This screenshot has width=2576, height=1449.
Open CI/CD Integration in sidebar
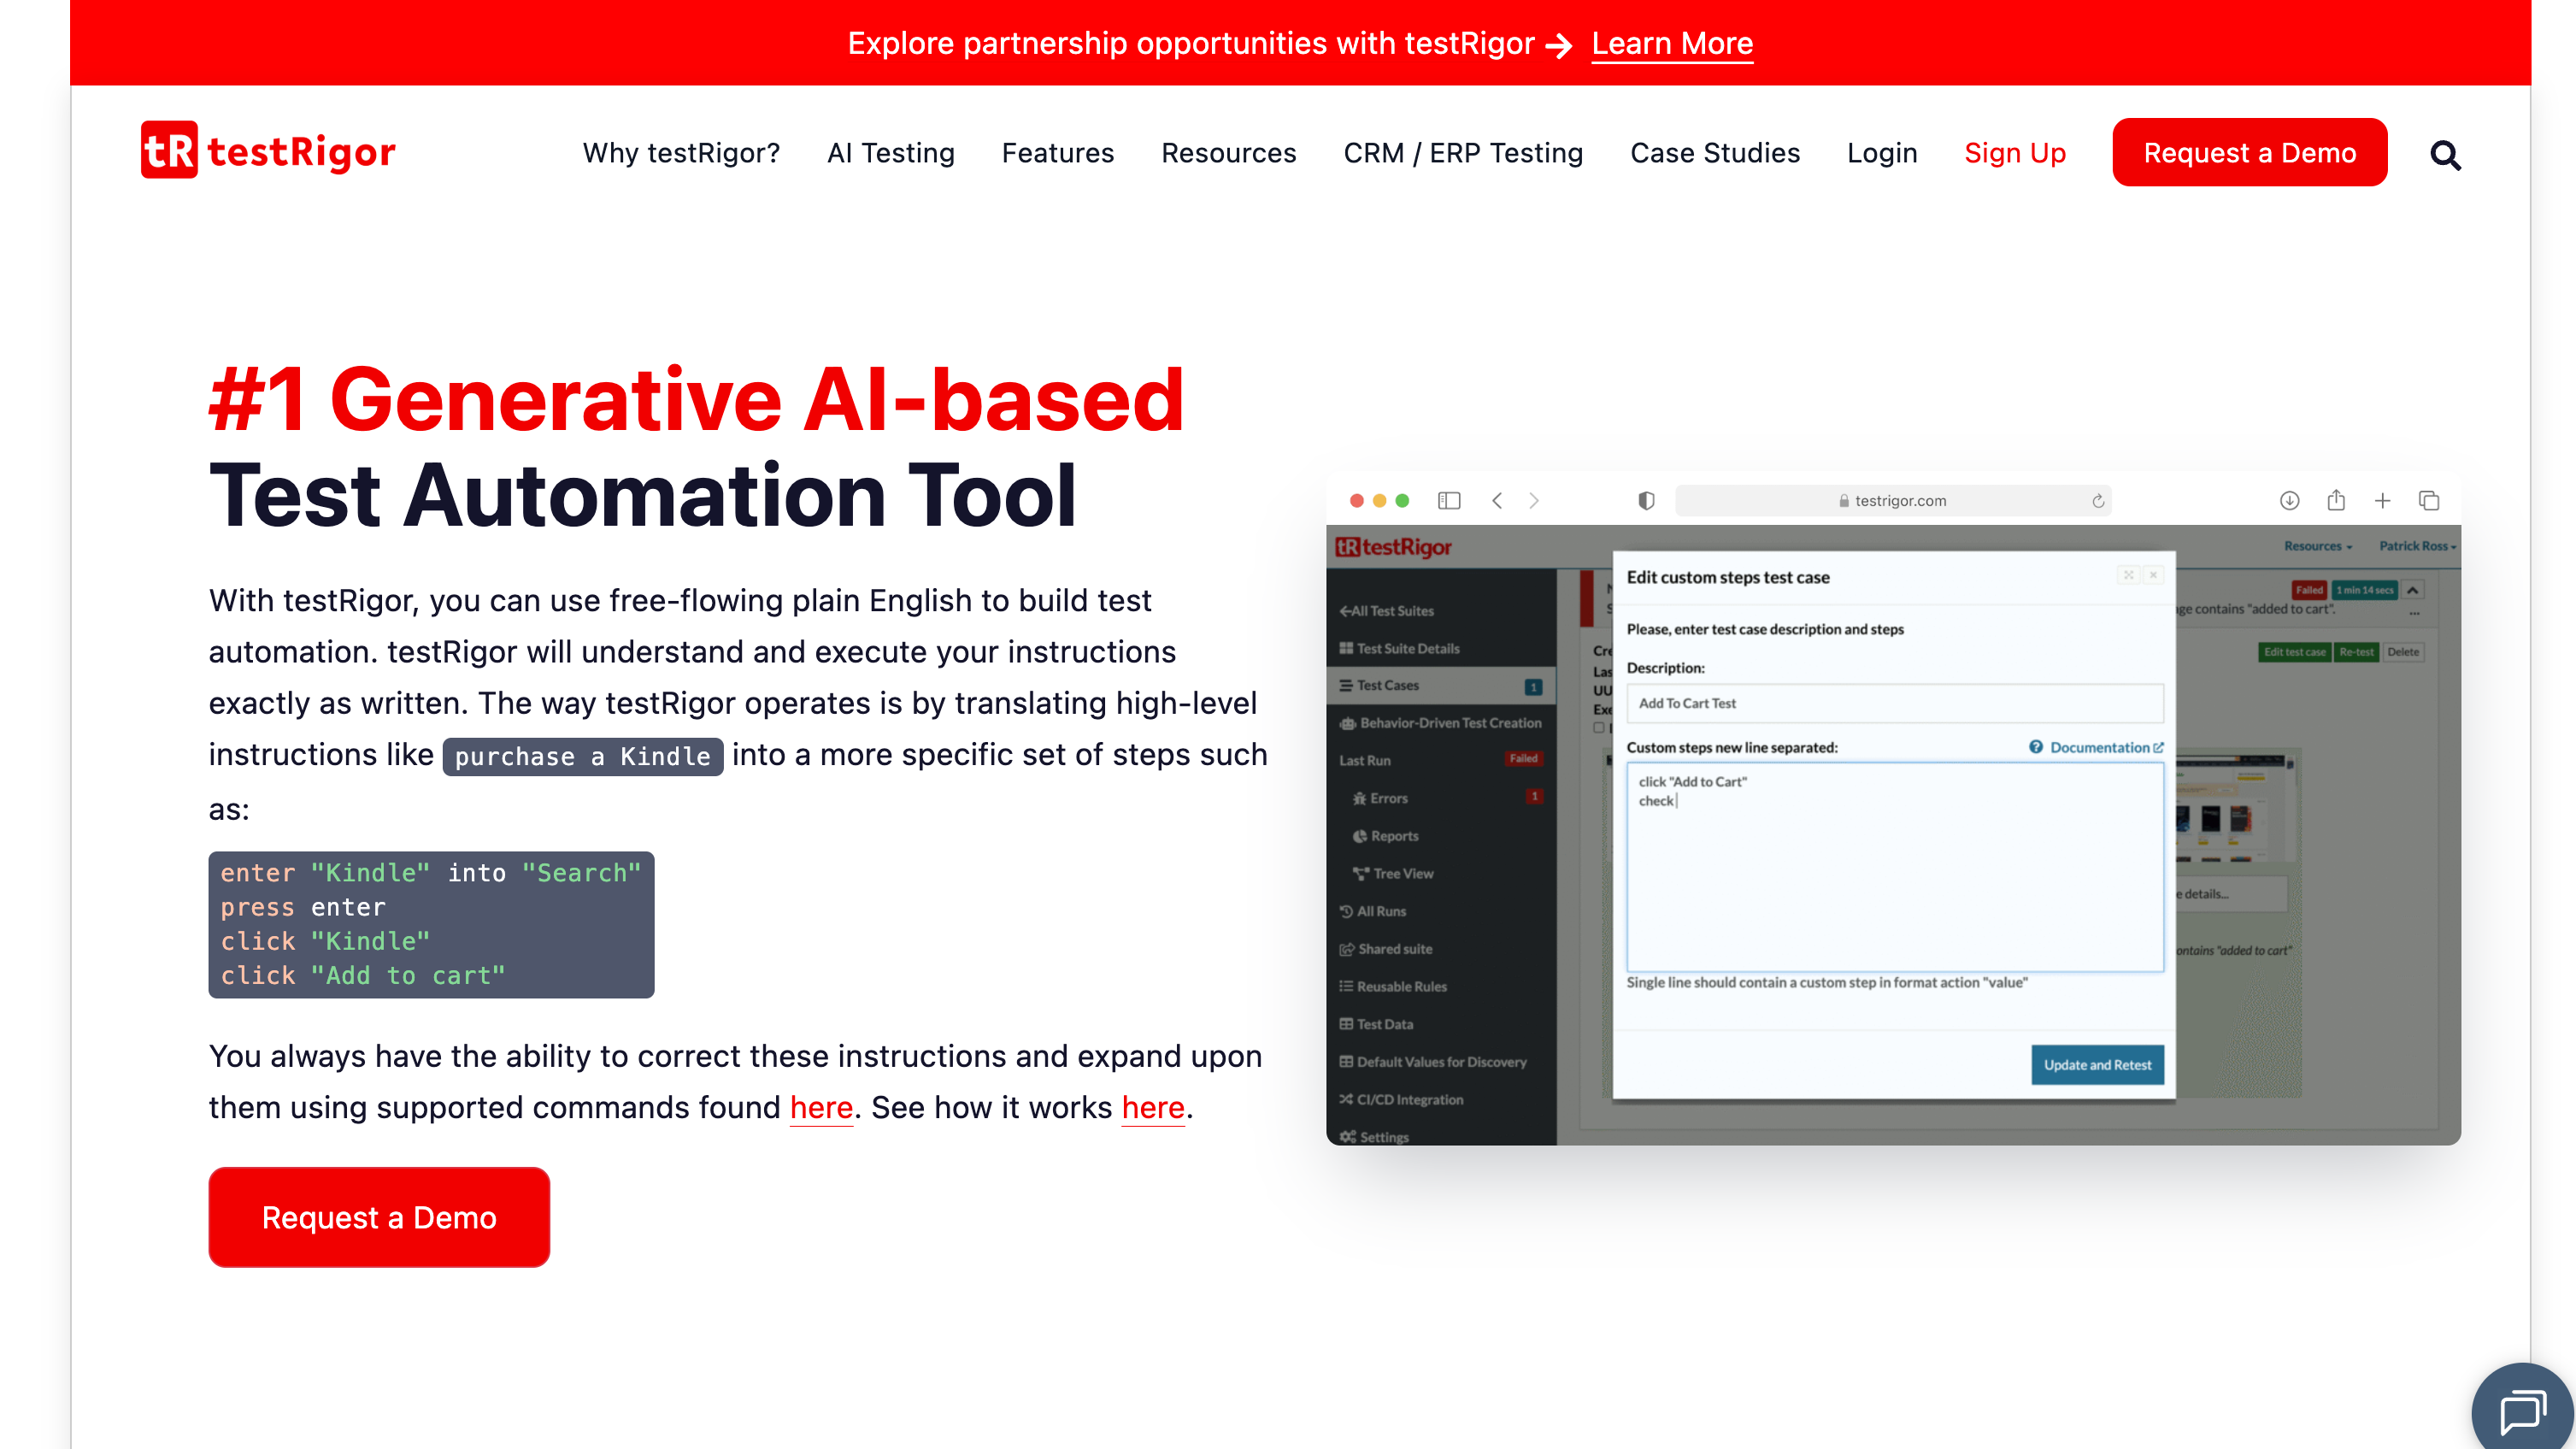(x=1400, y=1099)
